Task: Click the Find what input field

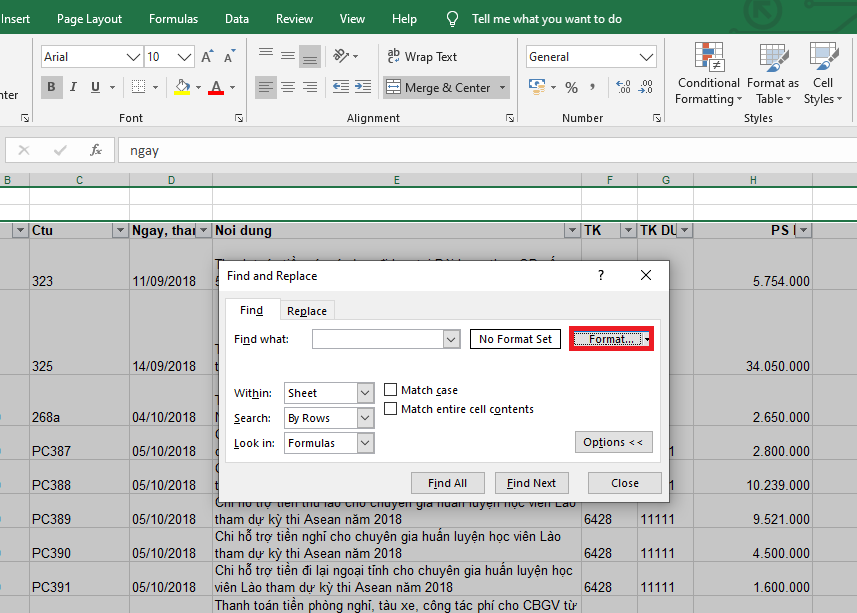Action: click(x=377, y=339)
